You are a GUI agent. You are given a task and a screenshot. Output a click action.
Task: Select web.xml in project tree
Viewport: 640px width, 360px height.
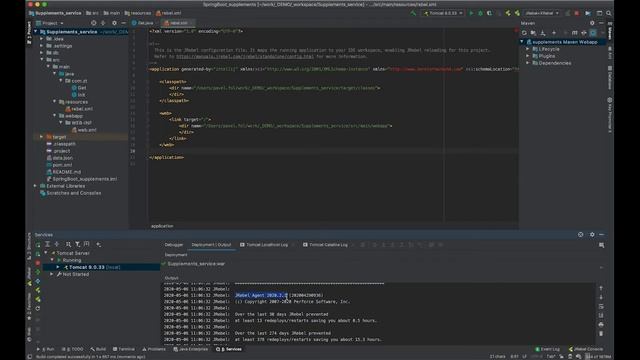pyautogui.click(x=84, y=130)
